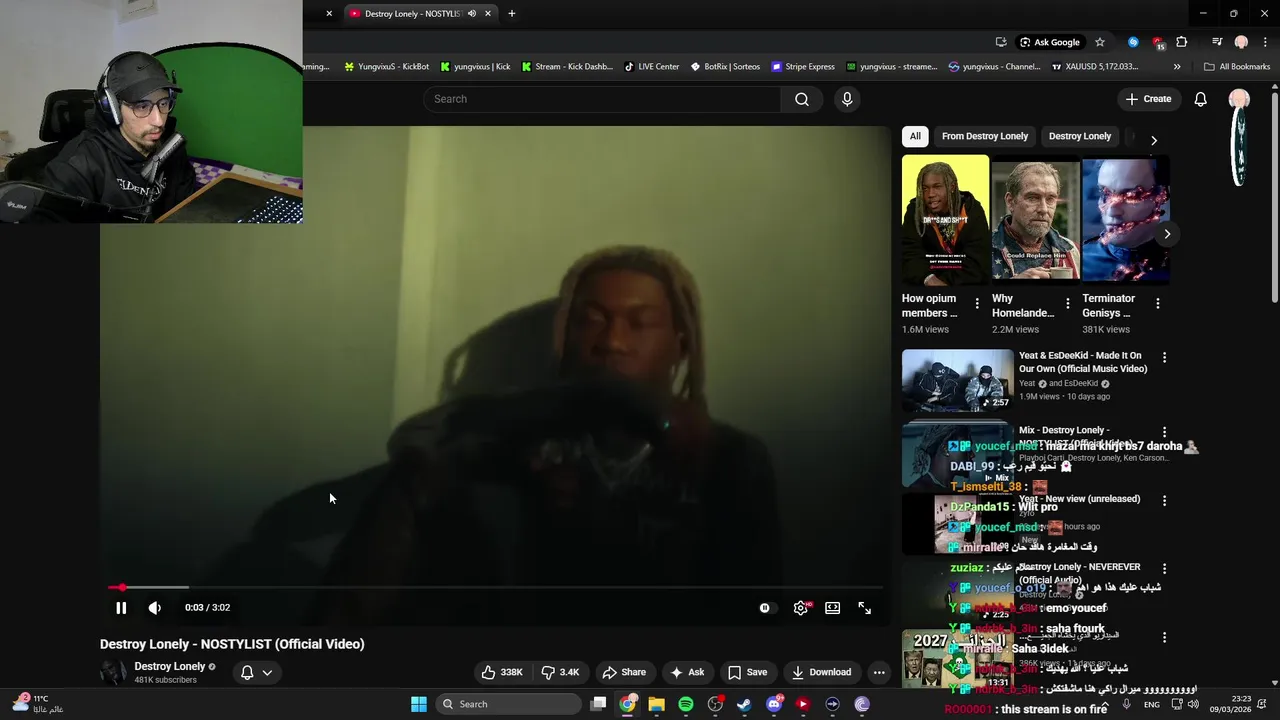This screenshot has width=1280, height=720.
Task: Open options for Yeat & EsDeeKid video
Action: click(x=1164, y=357)
